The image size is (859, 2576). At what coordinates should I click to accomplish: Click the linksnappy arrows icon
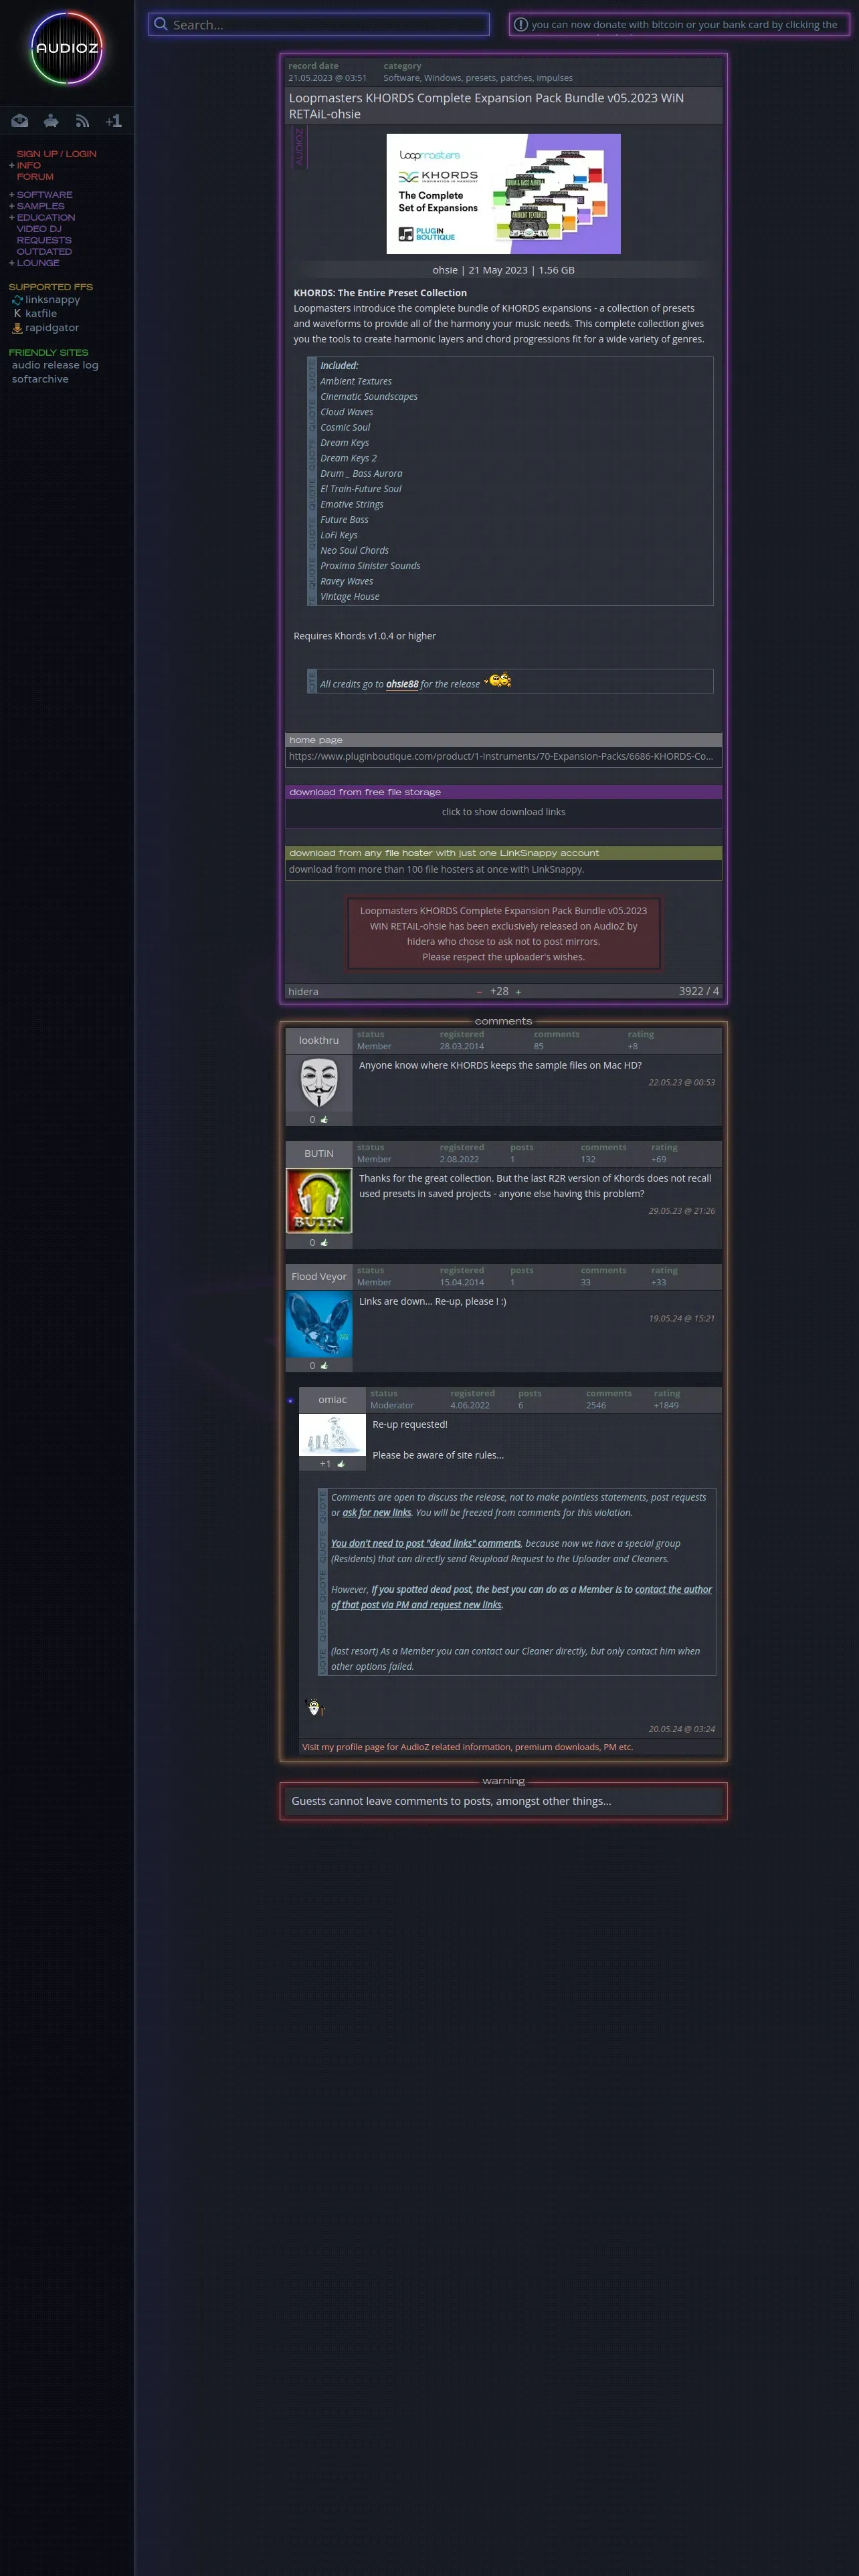click(17, 300)
